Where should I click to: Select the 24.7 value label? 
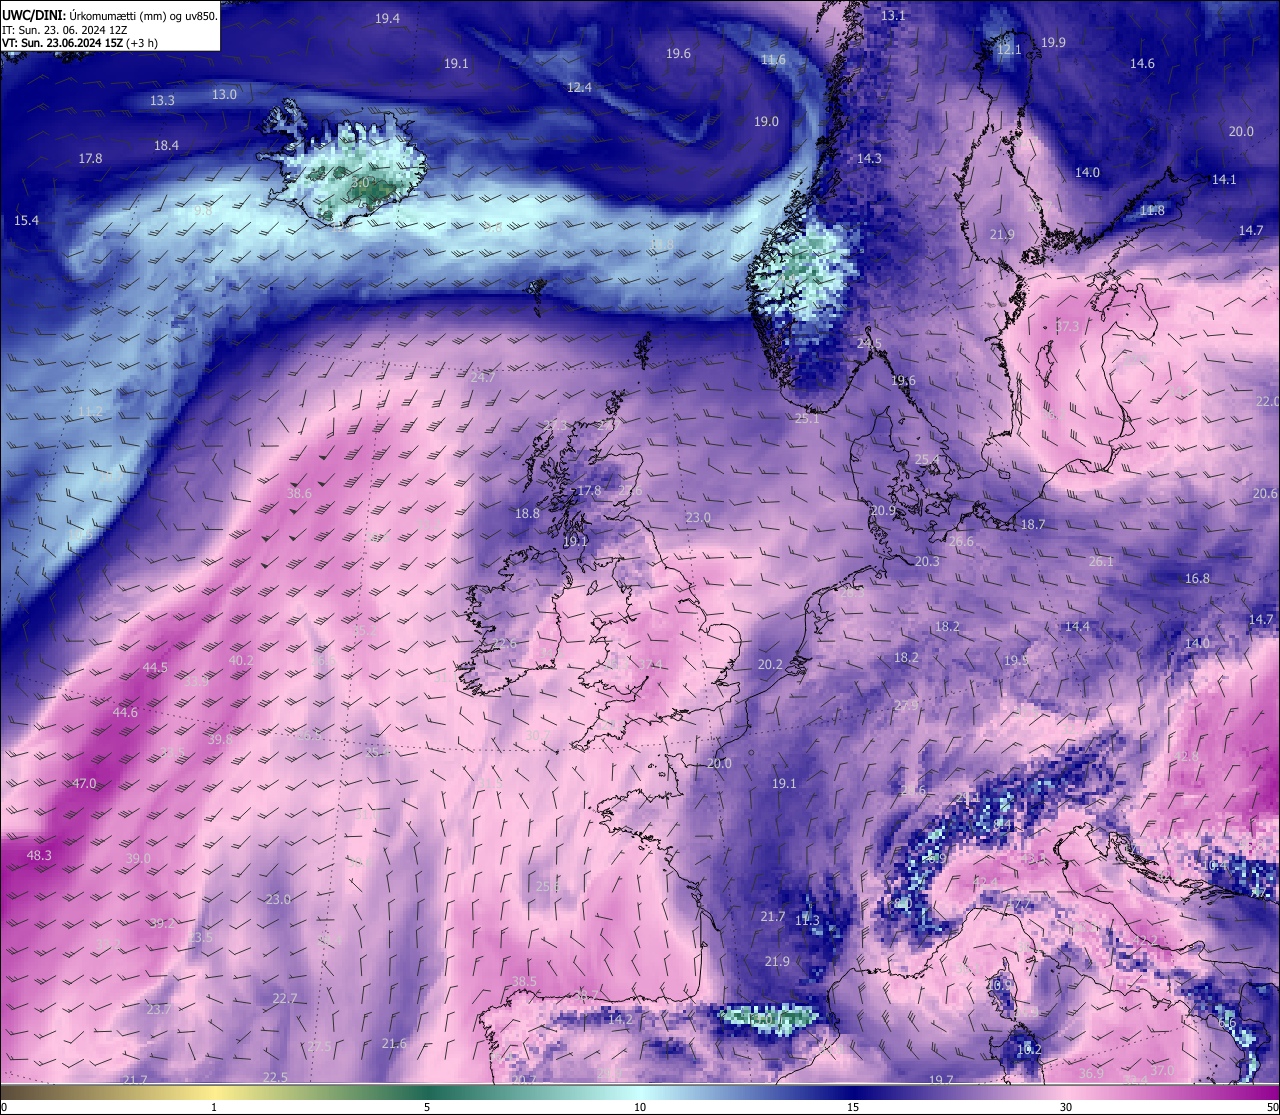click(483, 378)
